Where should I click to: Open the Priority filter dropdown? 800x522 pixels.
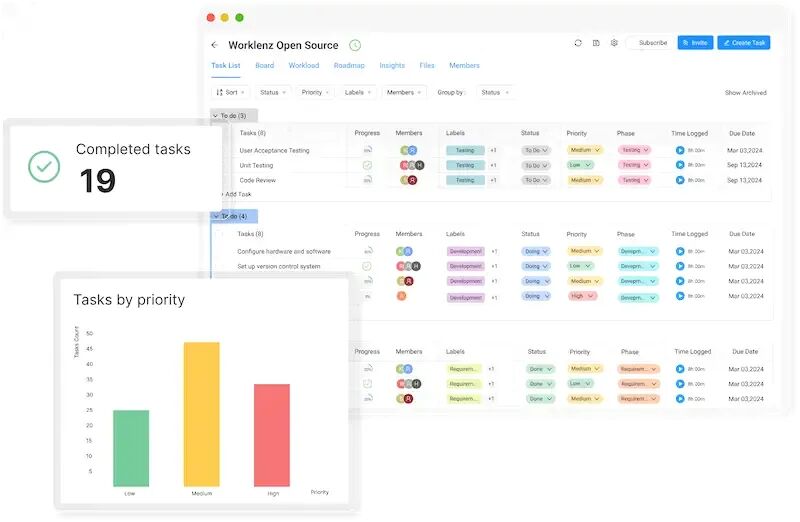pos(315,92)
